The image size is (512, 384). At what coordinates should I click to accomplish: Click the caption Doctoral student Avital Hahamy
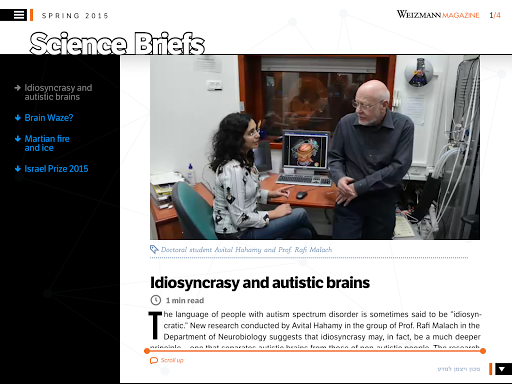pos(246,250)
